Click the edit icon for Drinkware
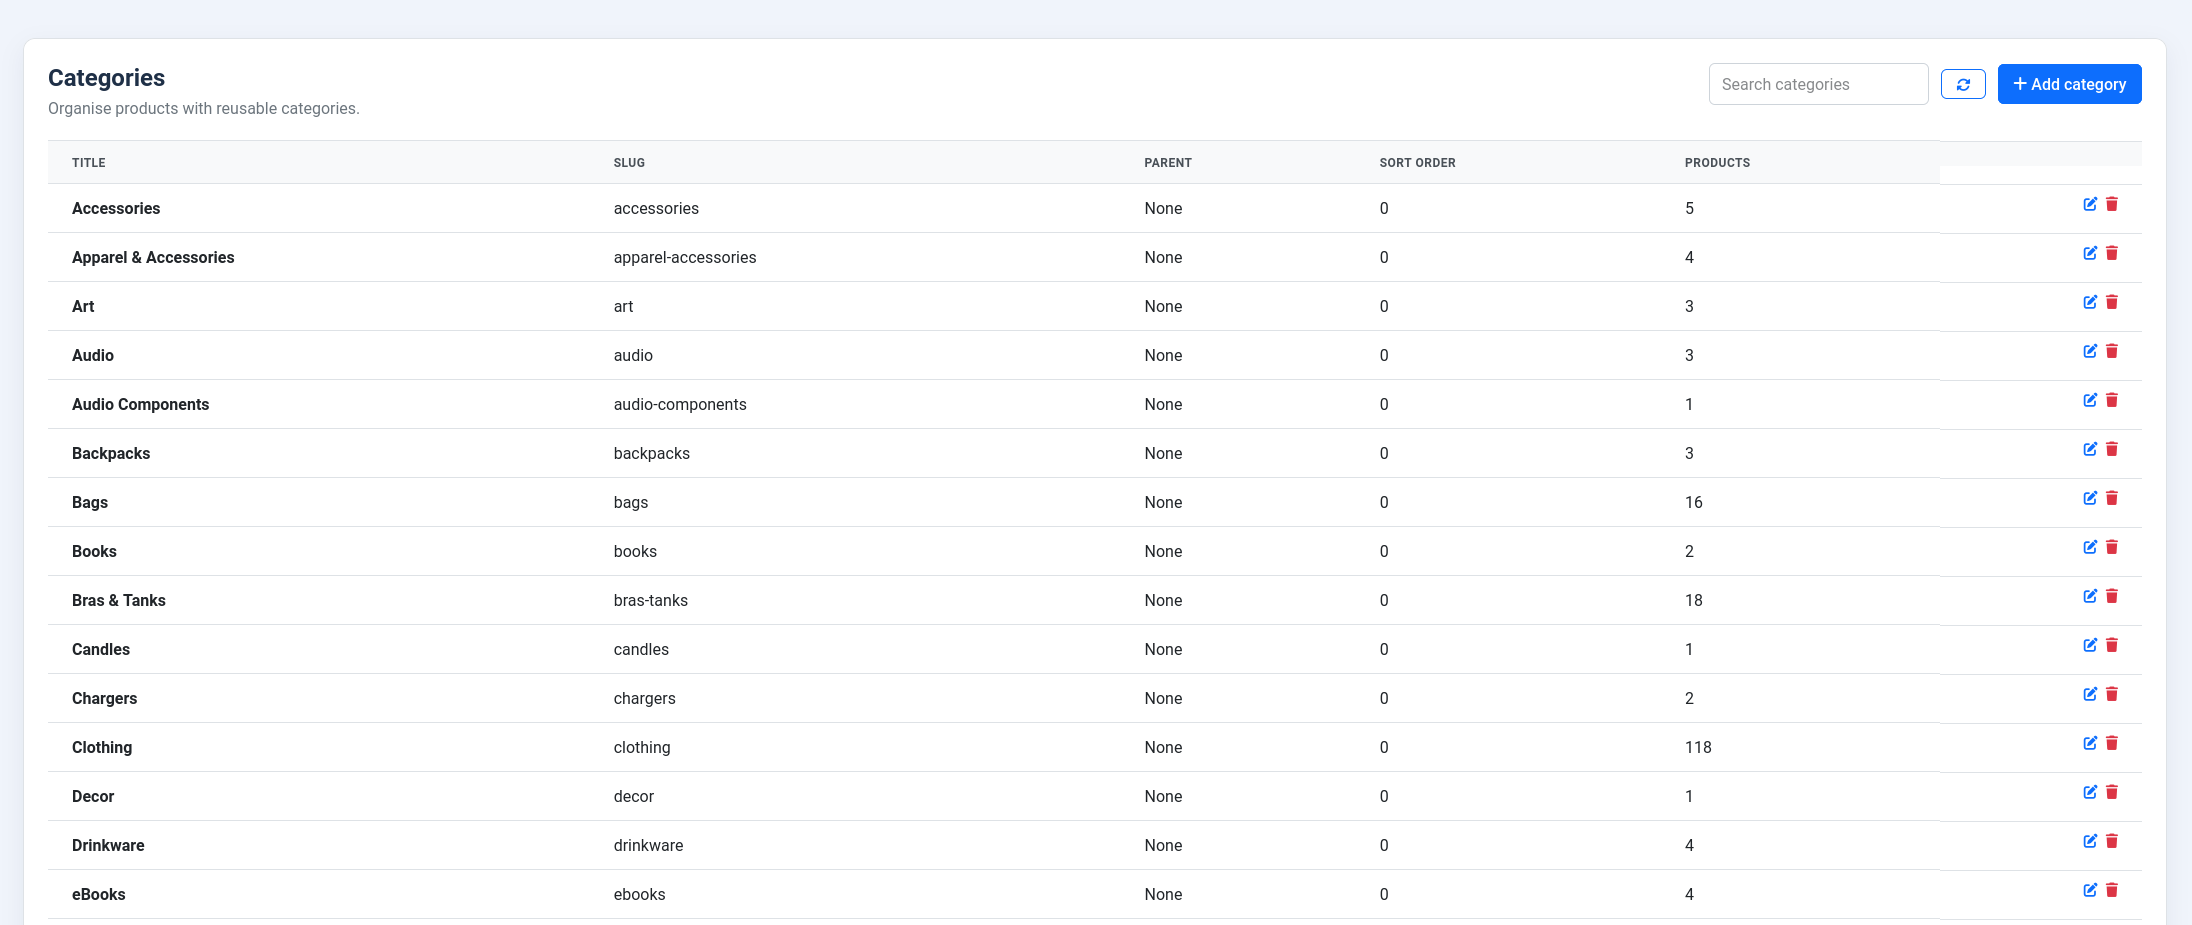2192x925 pixels. coord(2090,841)
